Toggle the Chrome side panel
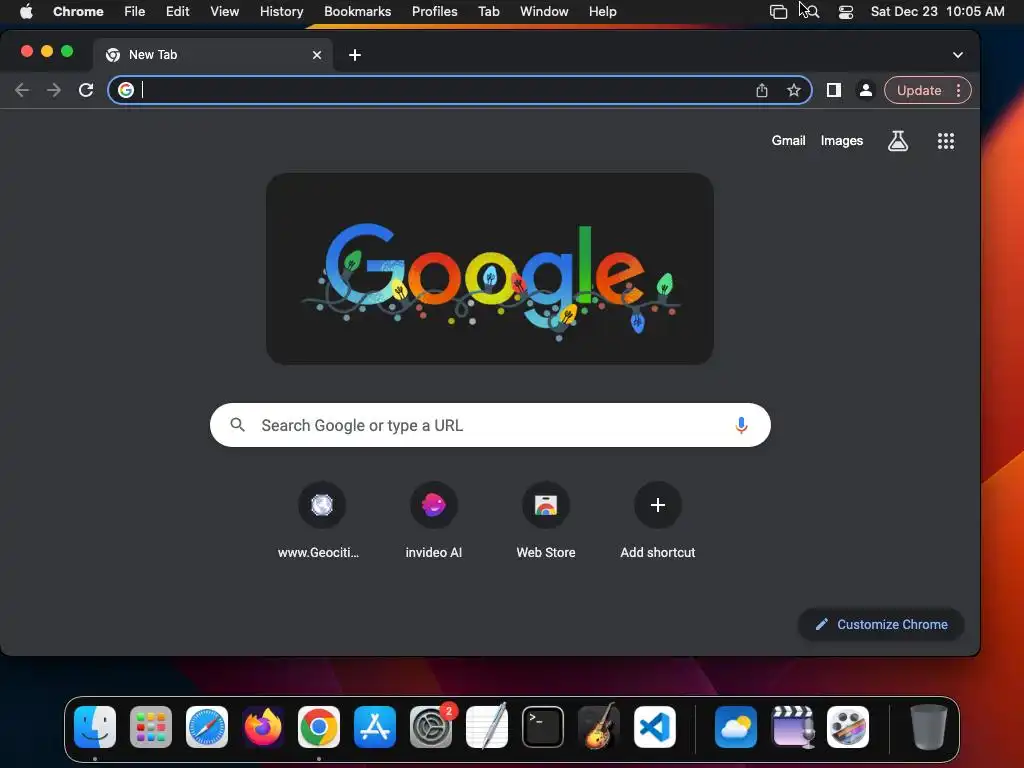Screen dimensions: 1024x768 click(834, 90)
